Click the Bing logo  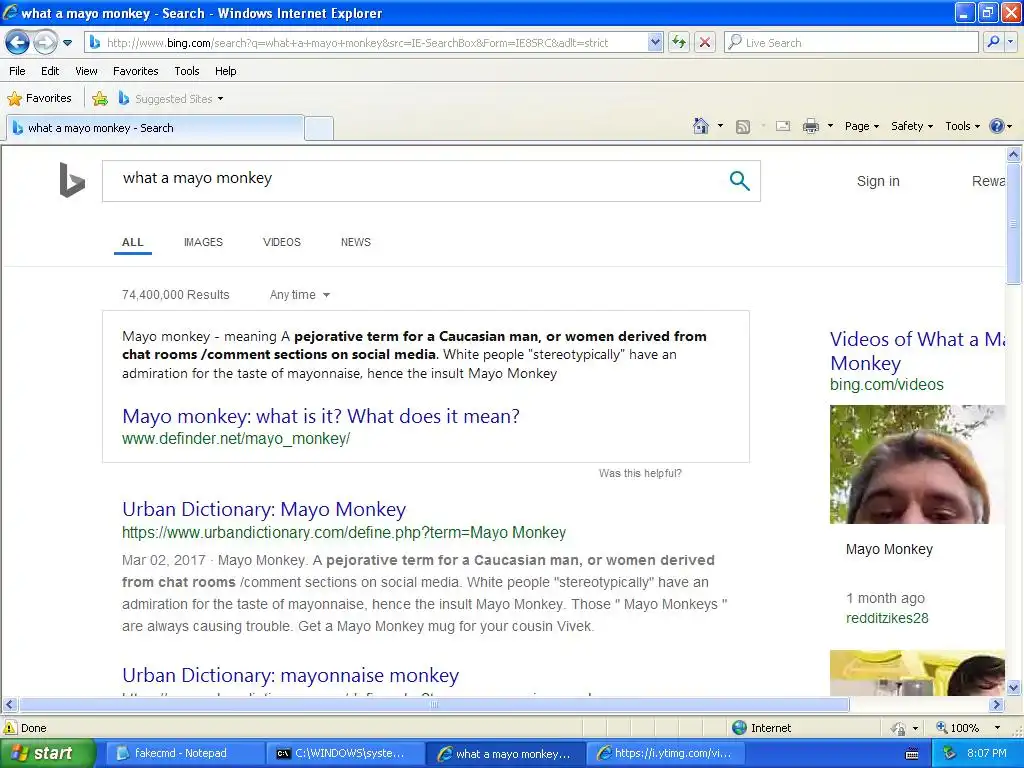72,180
